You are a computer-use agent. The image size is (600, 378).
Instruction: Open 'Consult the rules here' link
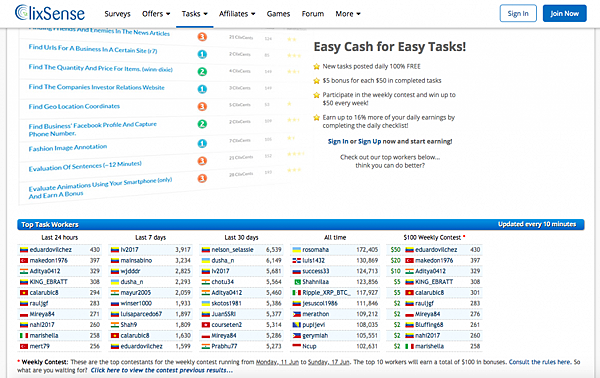click(x=540, y=362)
